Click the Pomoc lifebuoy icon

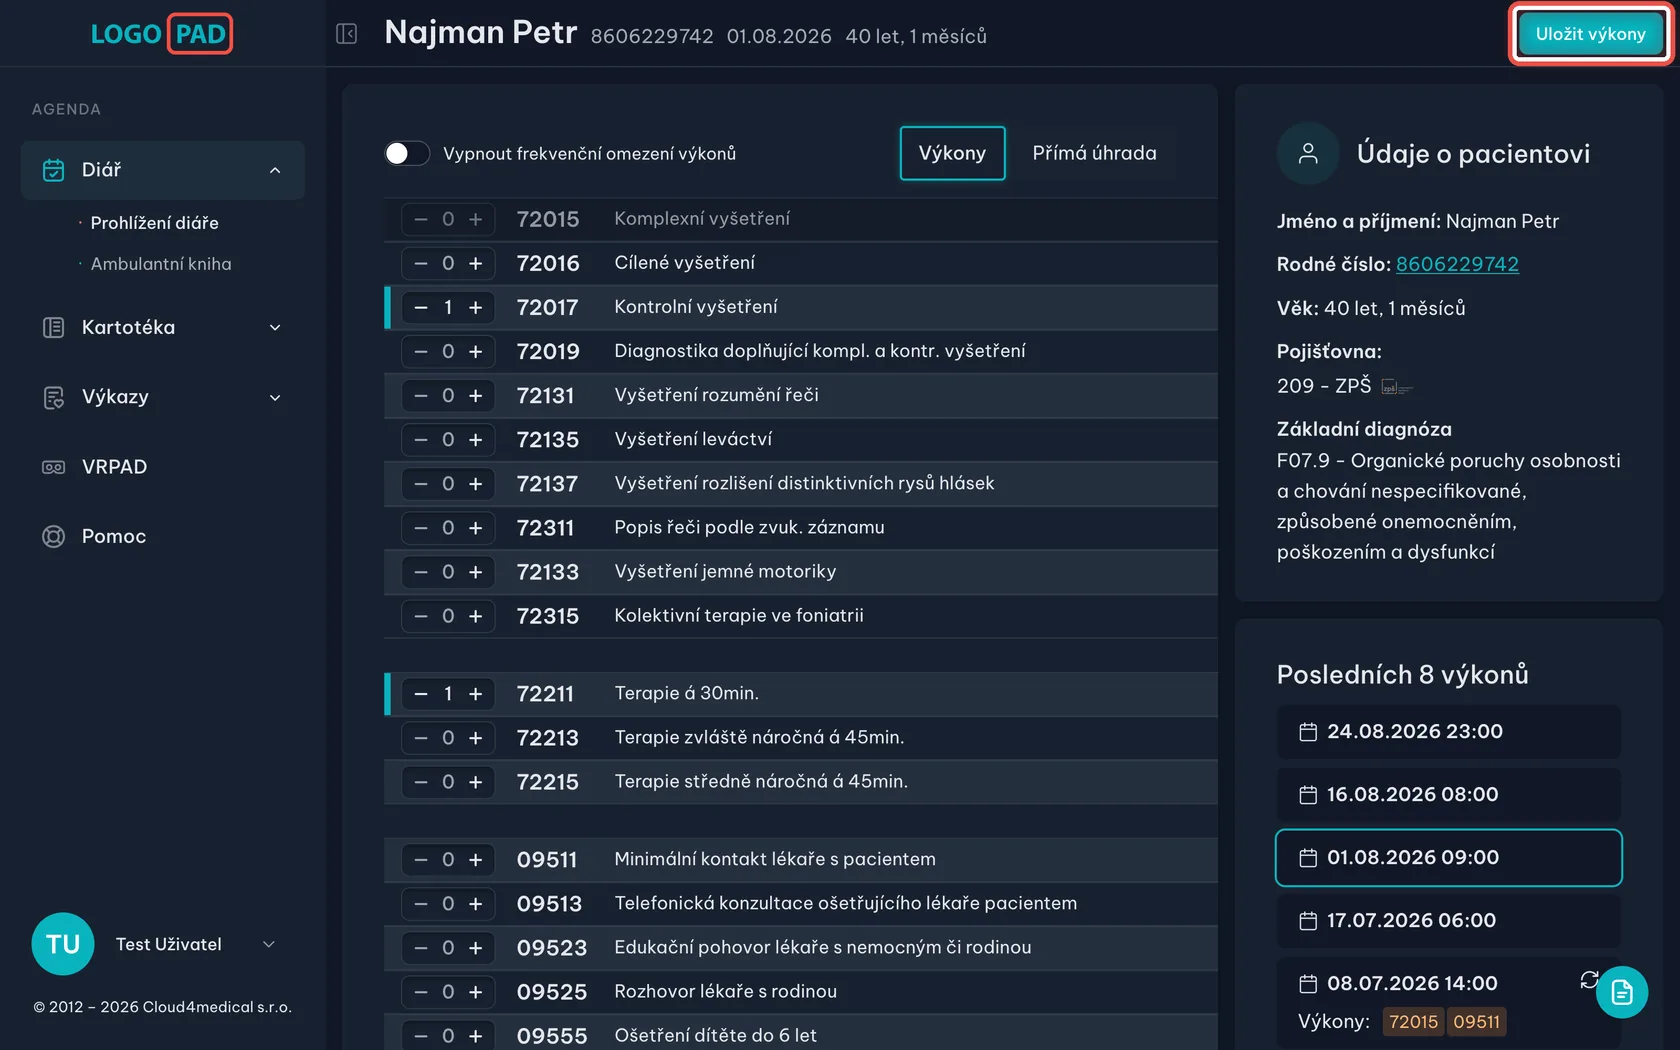tap(54, 536)
